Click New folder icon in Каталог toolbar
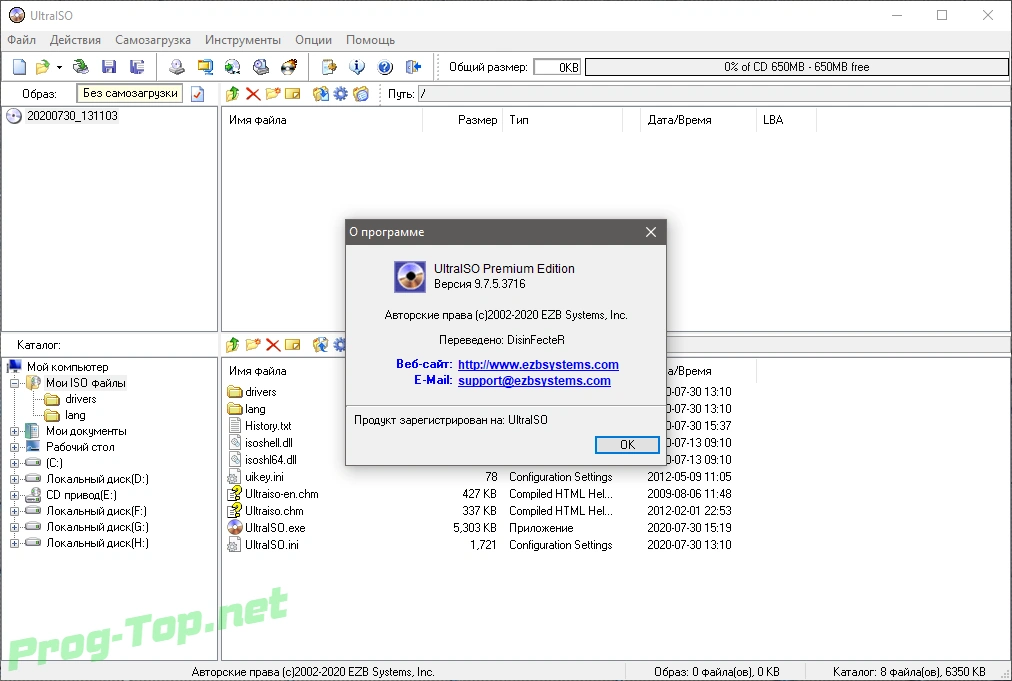The height and width of the screenshot is (681, 1012). 253,345
